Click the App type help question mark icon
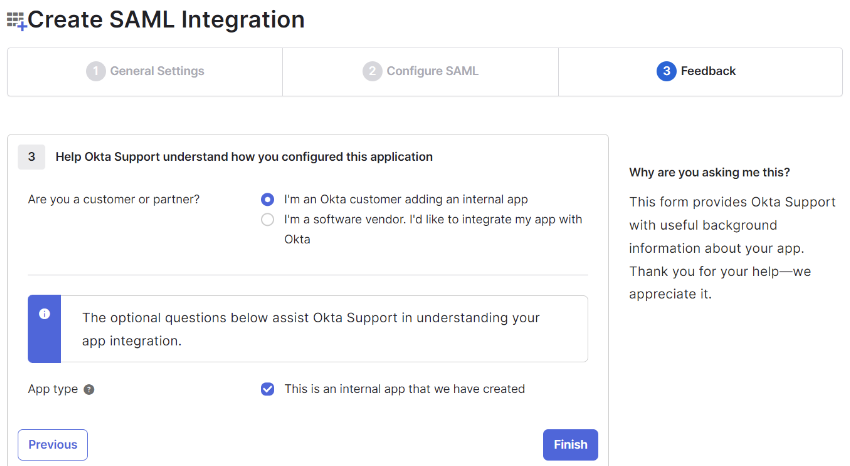The width and height of the screenshot is (850, 466). pos(89,390)
